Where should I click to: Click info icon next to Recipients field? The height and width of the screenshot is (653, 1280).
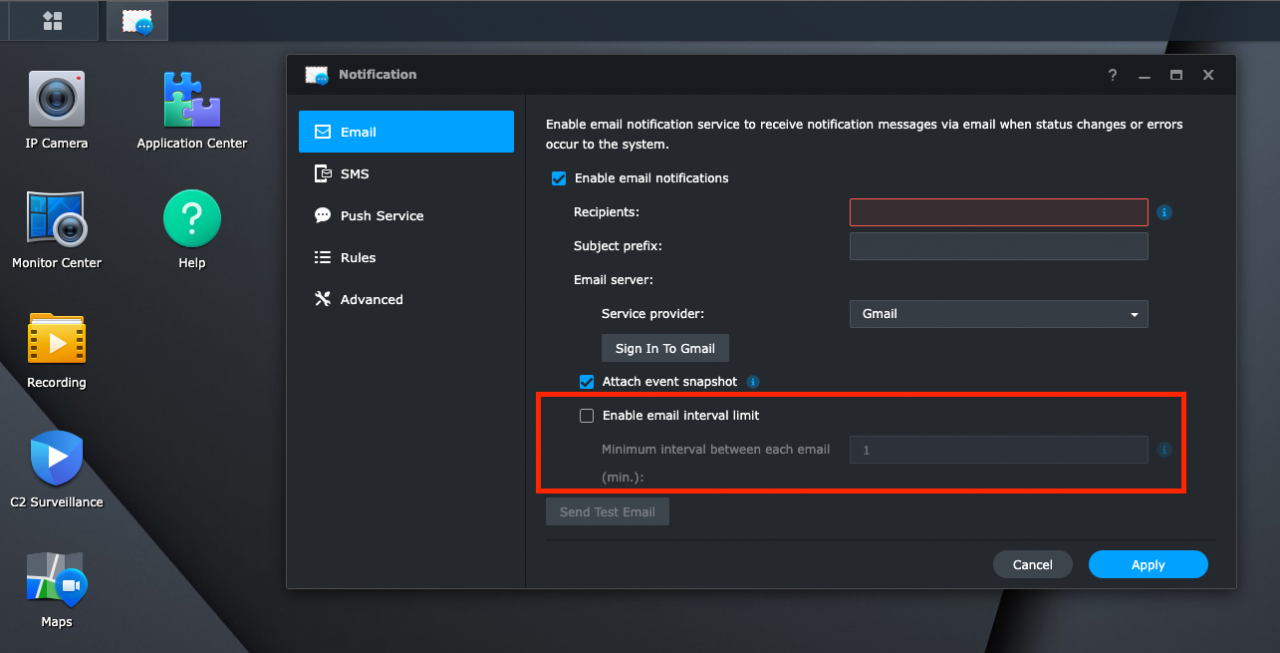[1164, 213]
